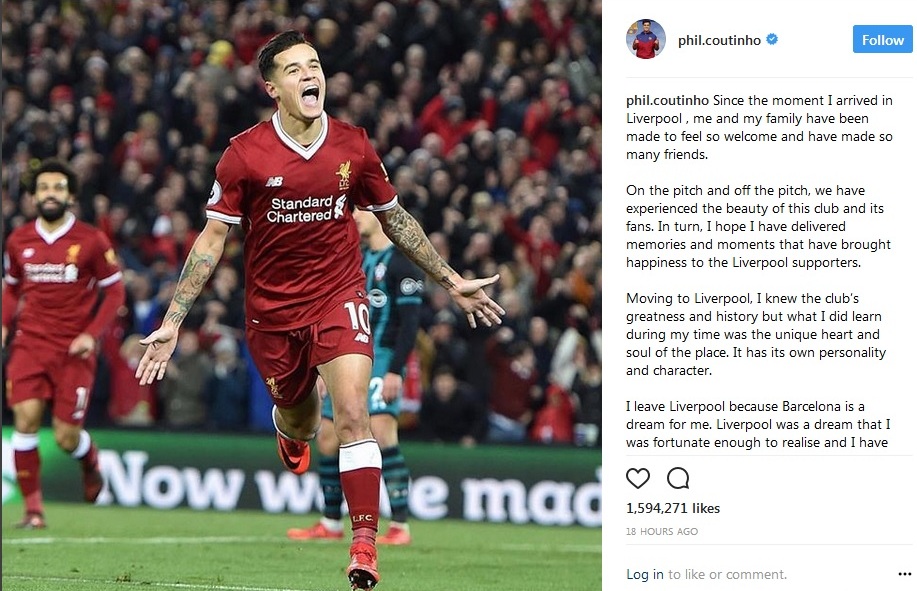Click the number 10 on the red shorts
This screenshot has height=591, width=917.
[x=357, y=317]
